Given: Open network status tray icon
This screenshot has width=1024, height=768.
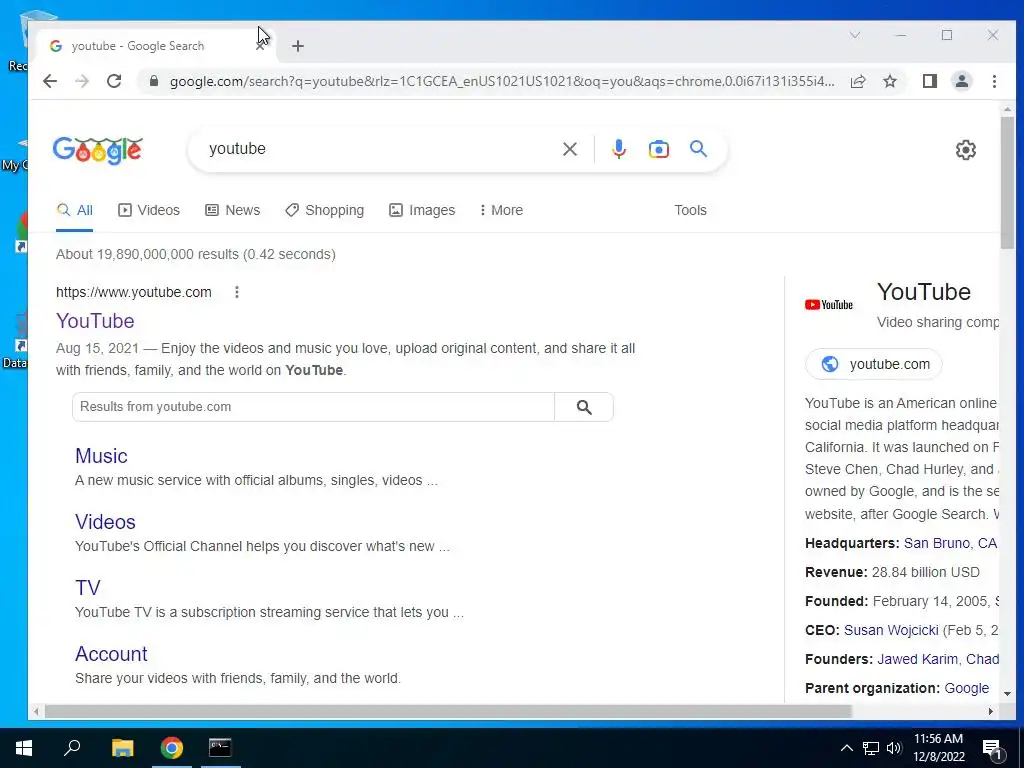Looking at the screenshot, I should click(x=871, y=748).
